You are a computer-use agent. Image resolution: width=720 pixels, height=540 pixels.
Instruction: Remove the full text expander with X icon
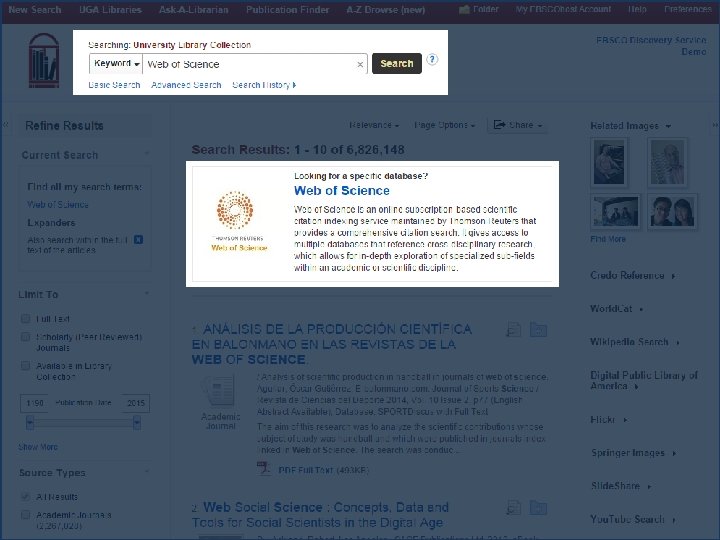[x=138, y=240]
